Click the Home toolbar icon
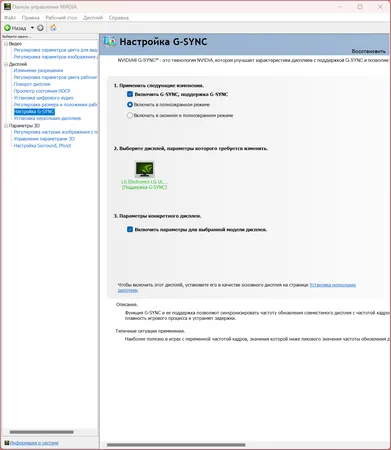 click(x=53, y=28)
